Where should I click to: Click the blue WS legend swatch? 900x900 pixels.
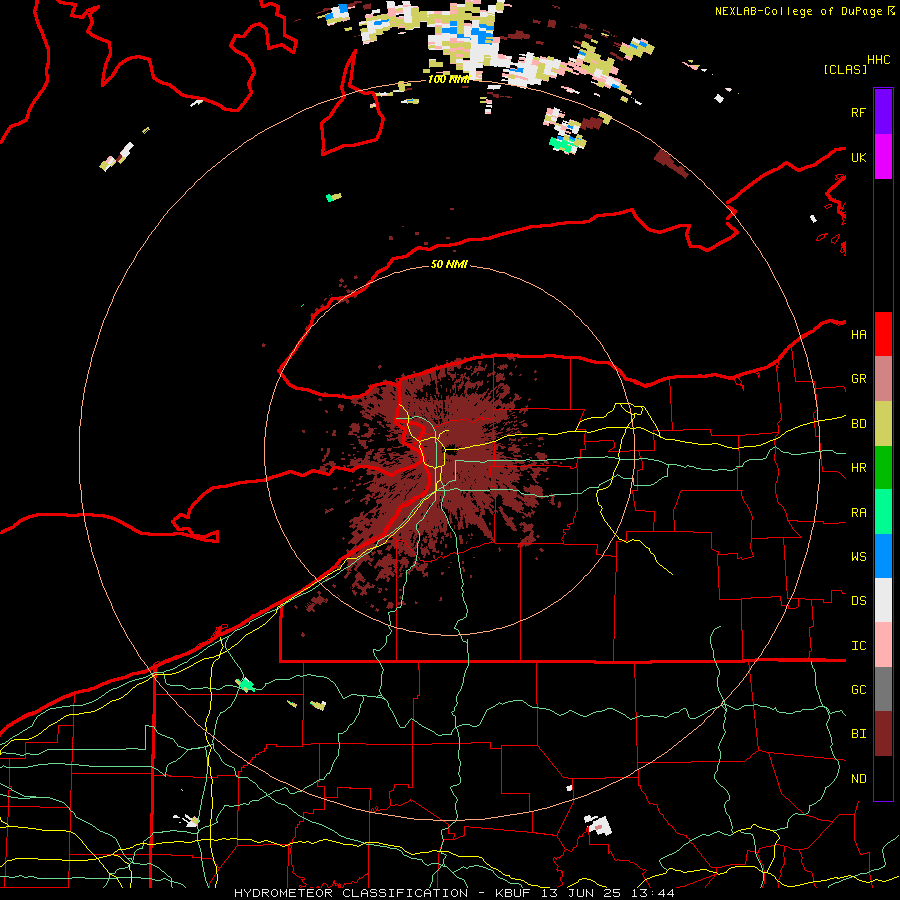point(883,556)
